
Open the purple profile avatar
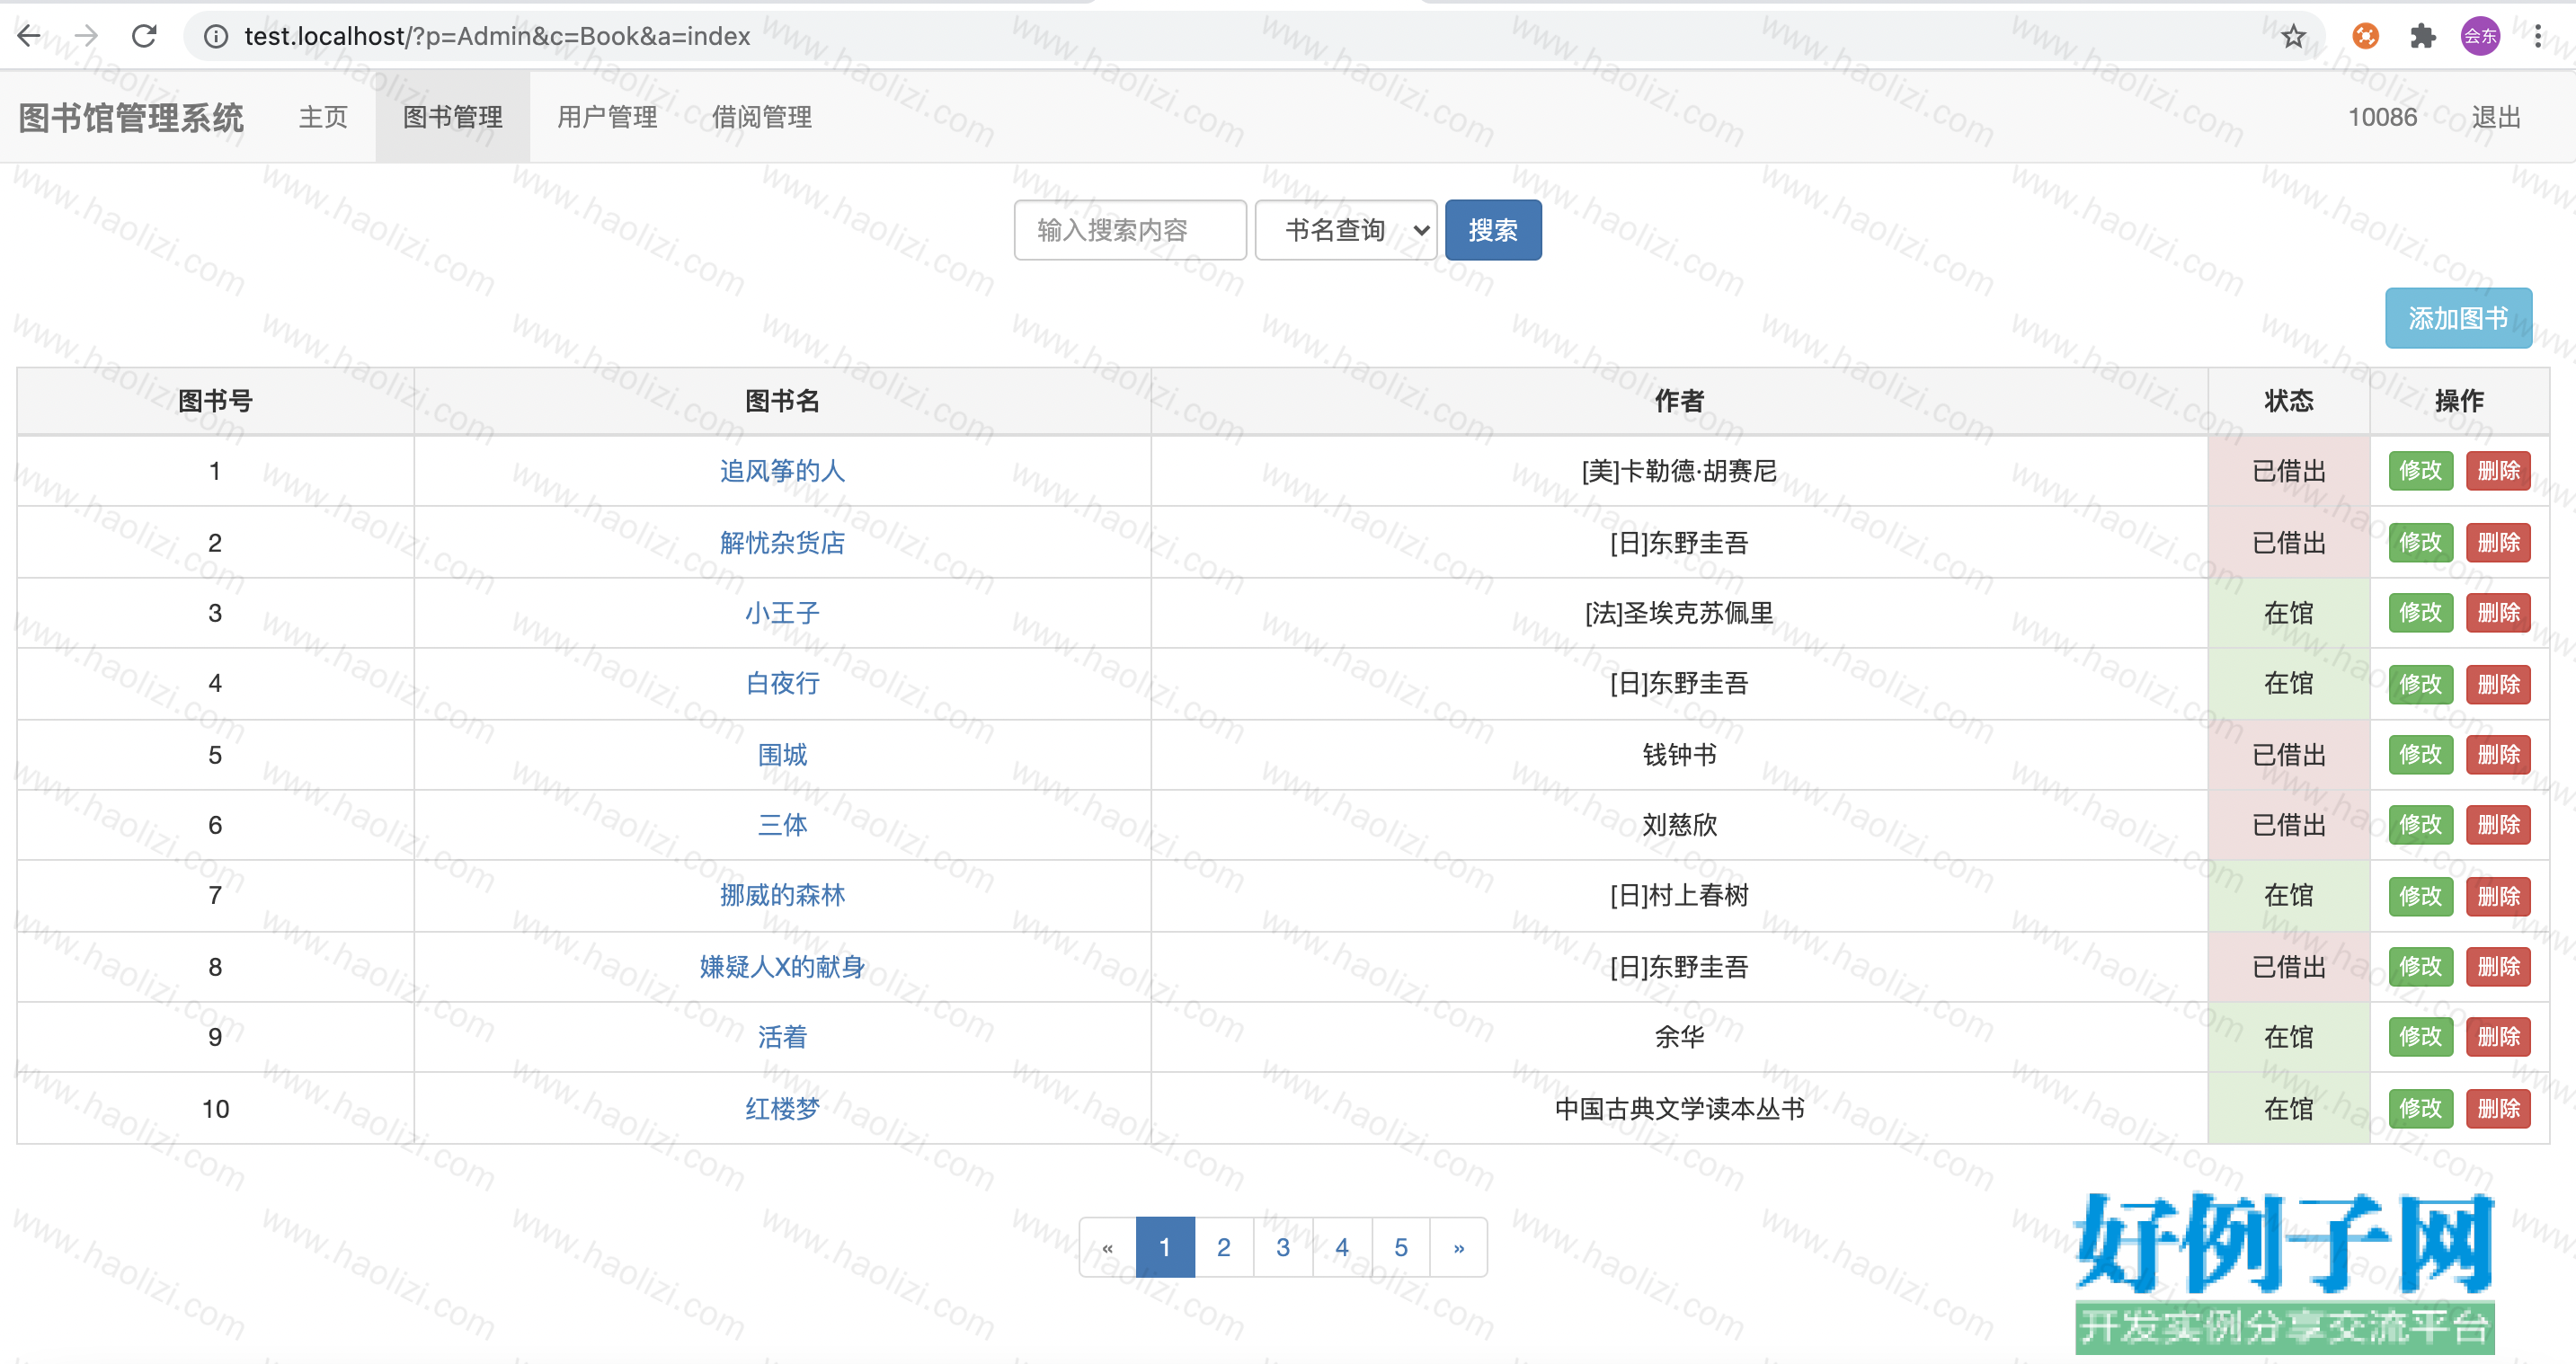pos(2480,37)
